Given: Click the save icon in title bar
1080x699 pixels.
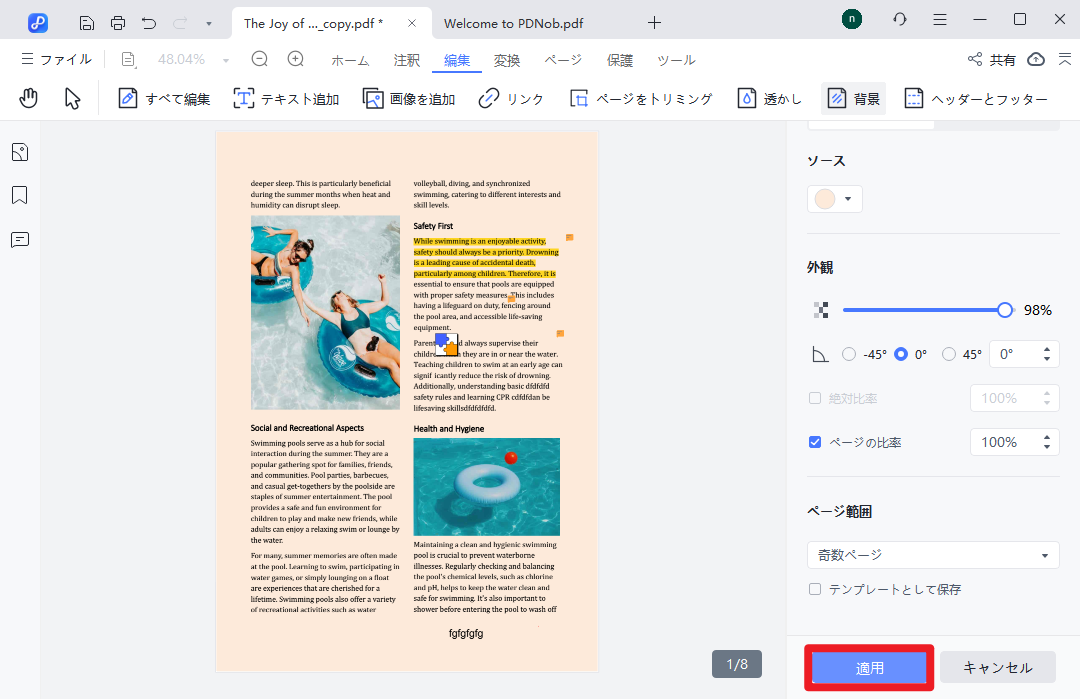Looking at the screenshot, I should (x=87, y=22).
